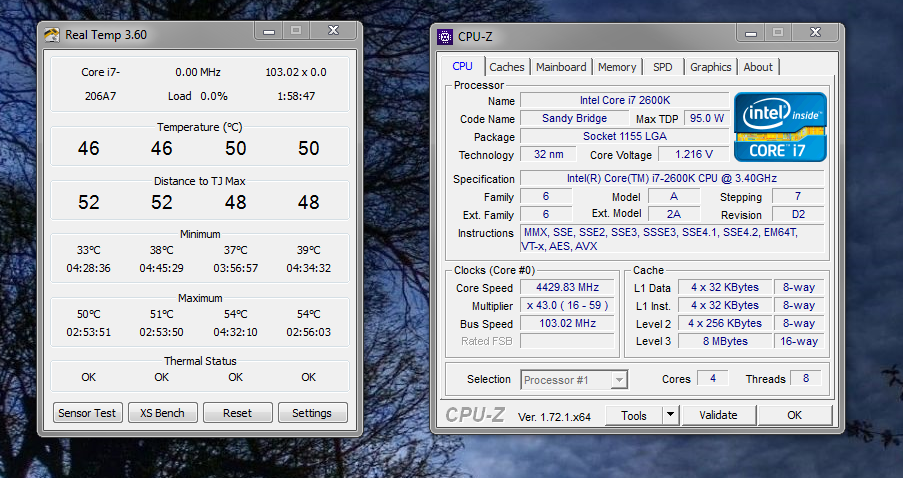The height and width of the screenshot is (478, 903).
Task: Close the Real Temp window
Action: point(333,31)
